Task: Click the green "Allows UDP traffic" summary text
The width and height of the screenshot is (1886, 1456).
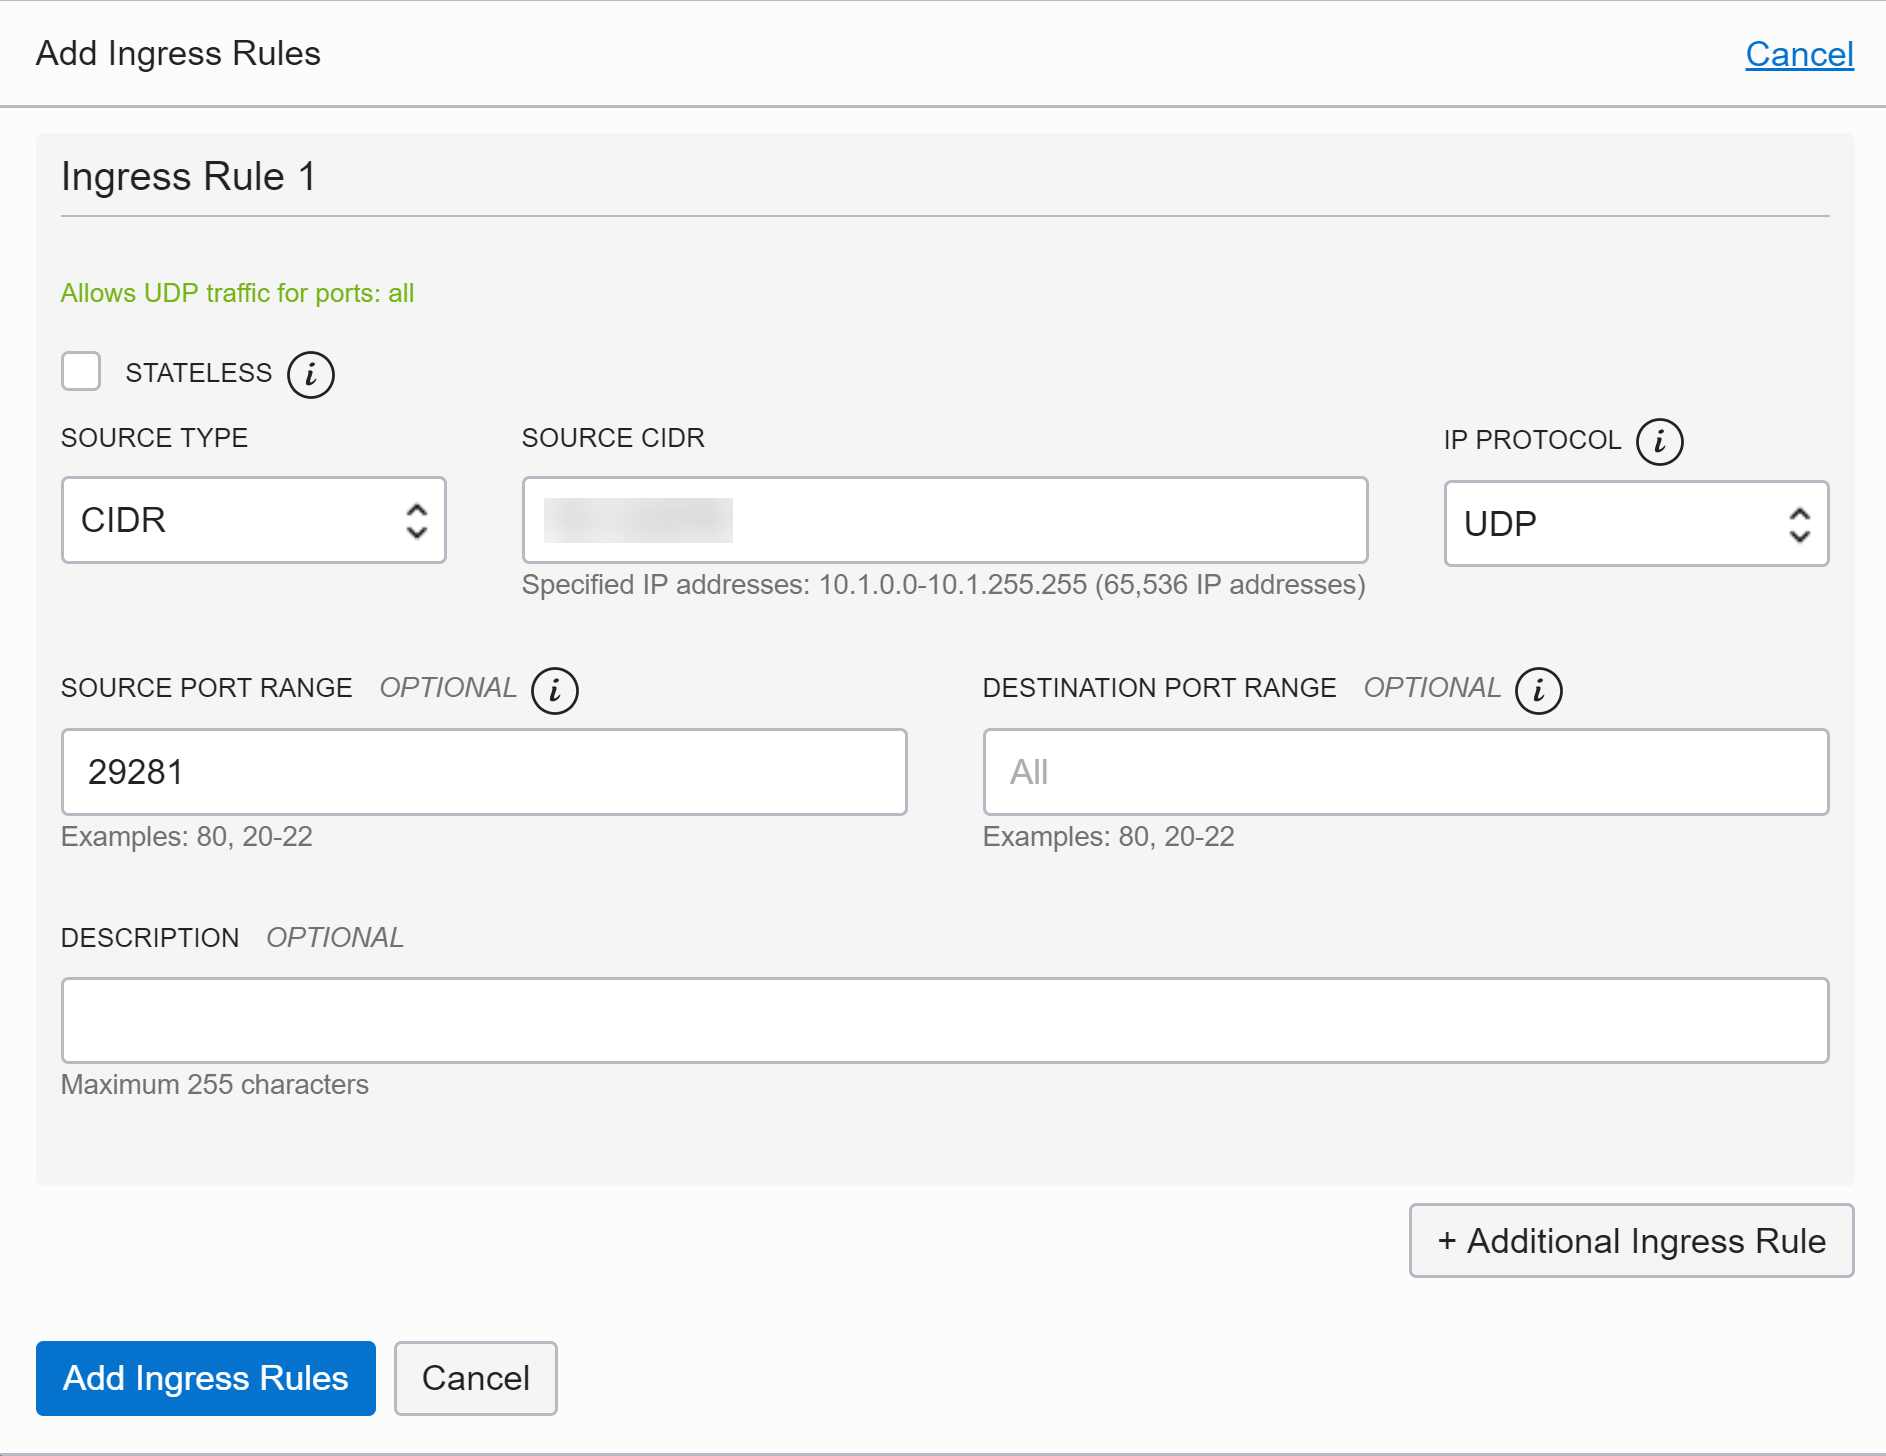Action: coord(237,293)
